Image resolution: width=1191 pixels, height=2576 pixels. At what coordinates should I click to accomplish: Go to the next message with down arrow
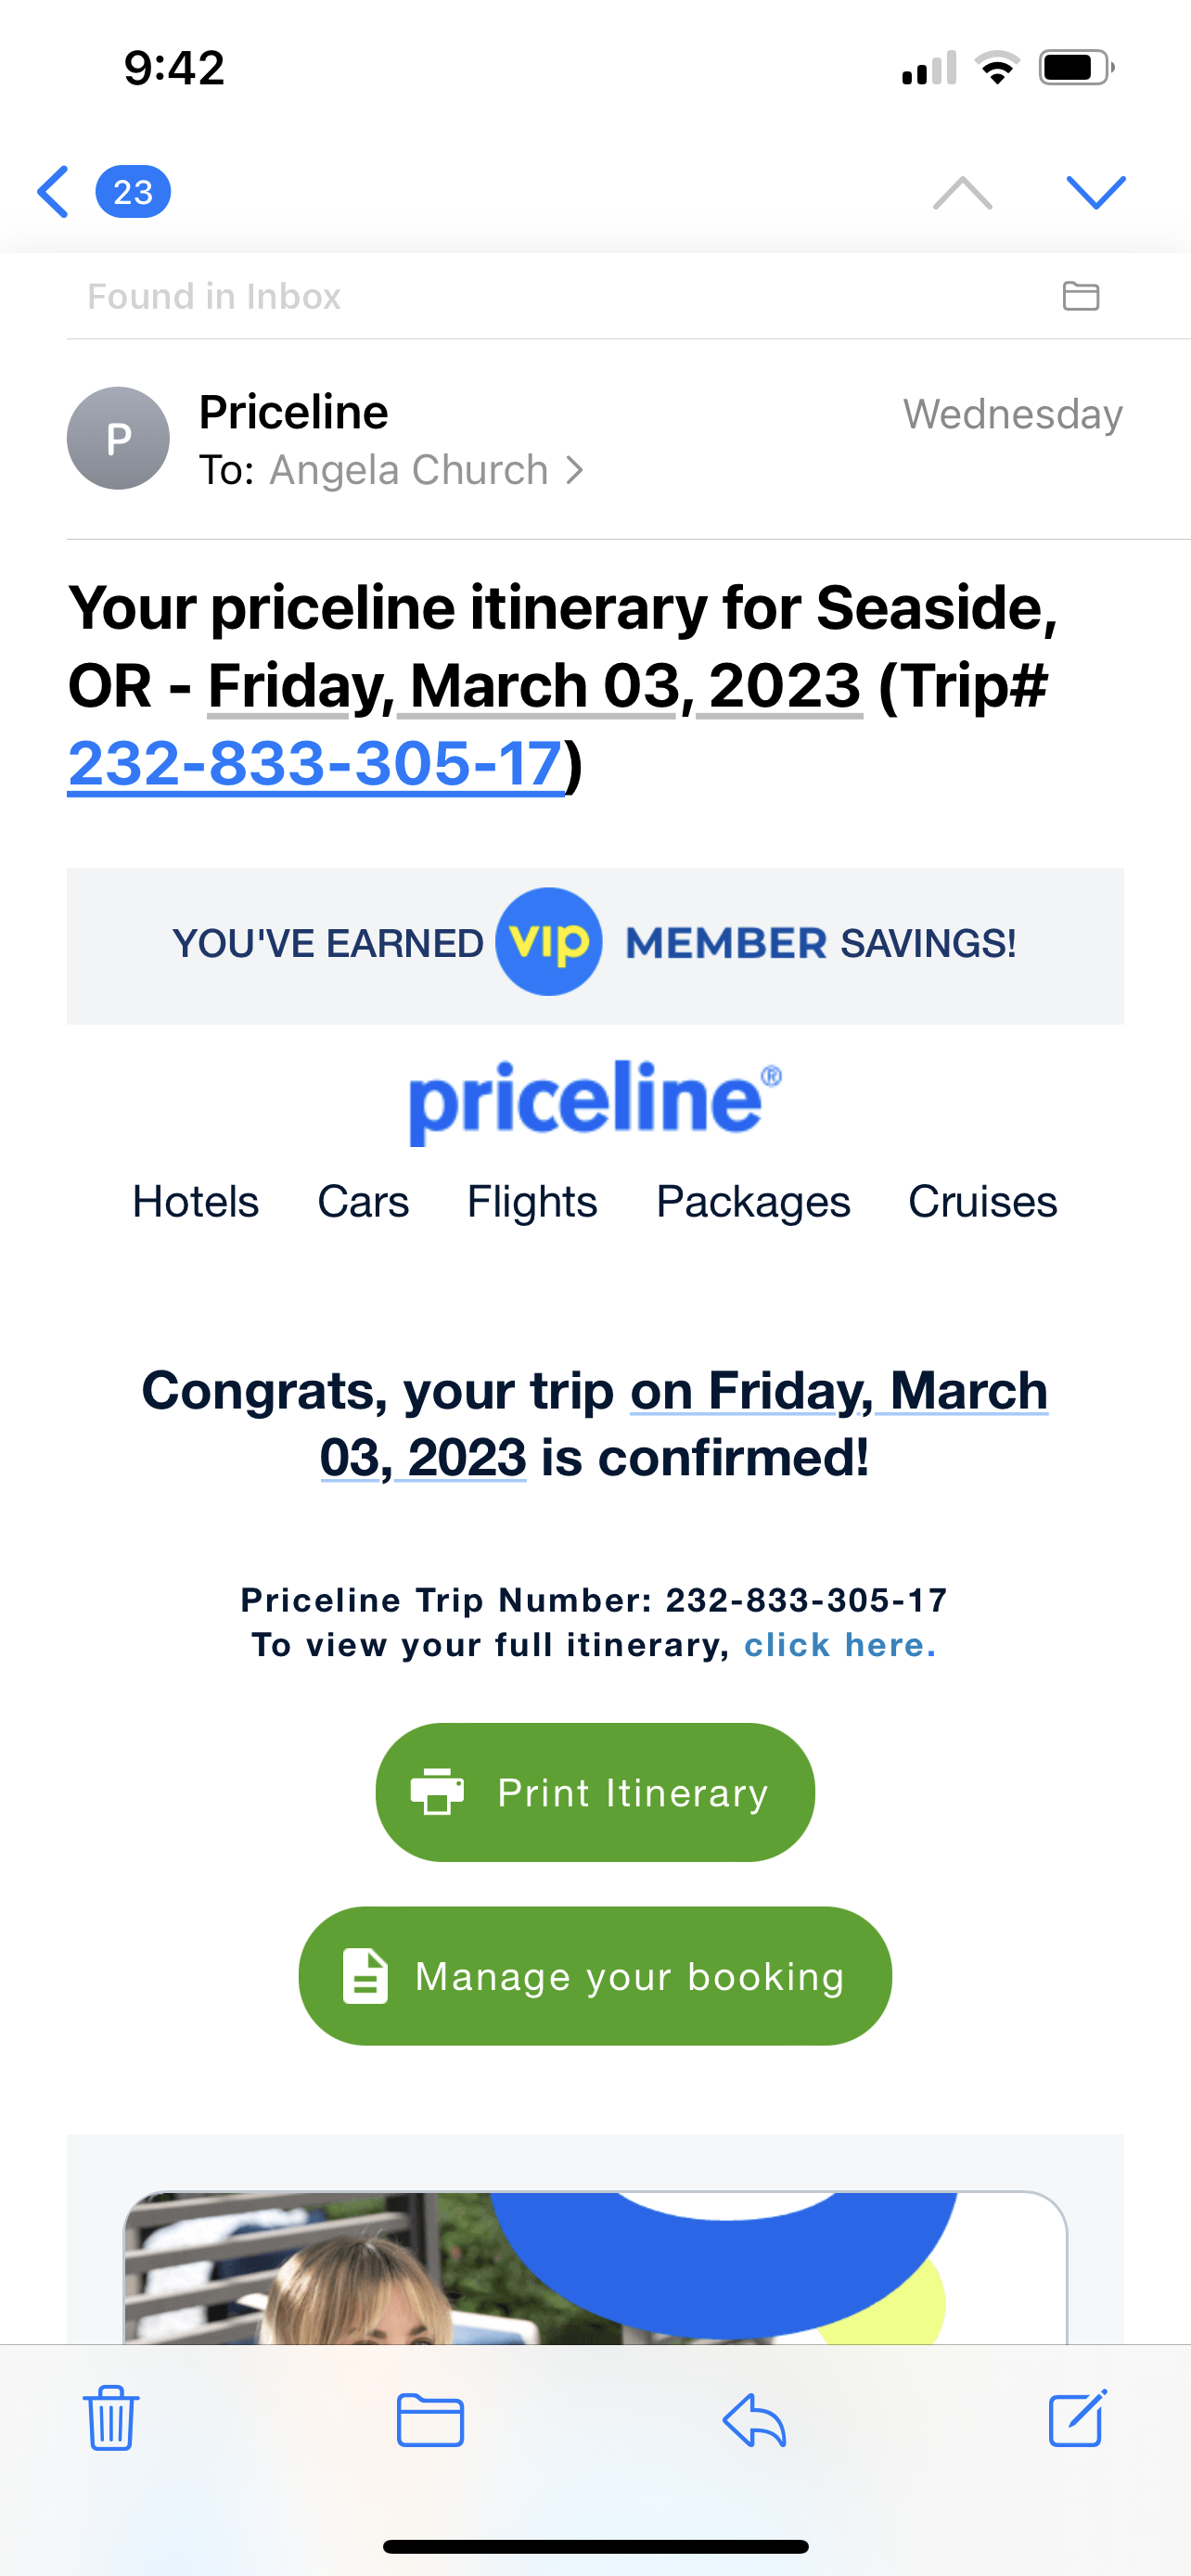[x=1096, y=192]
